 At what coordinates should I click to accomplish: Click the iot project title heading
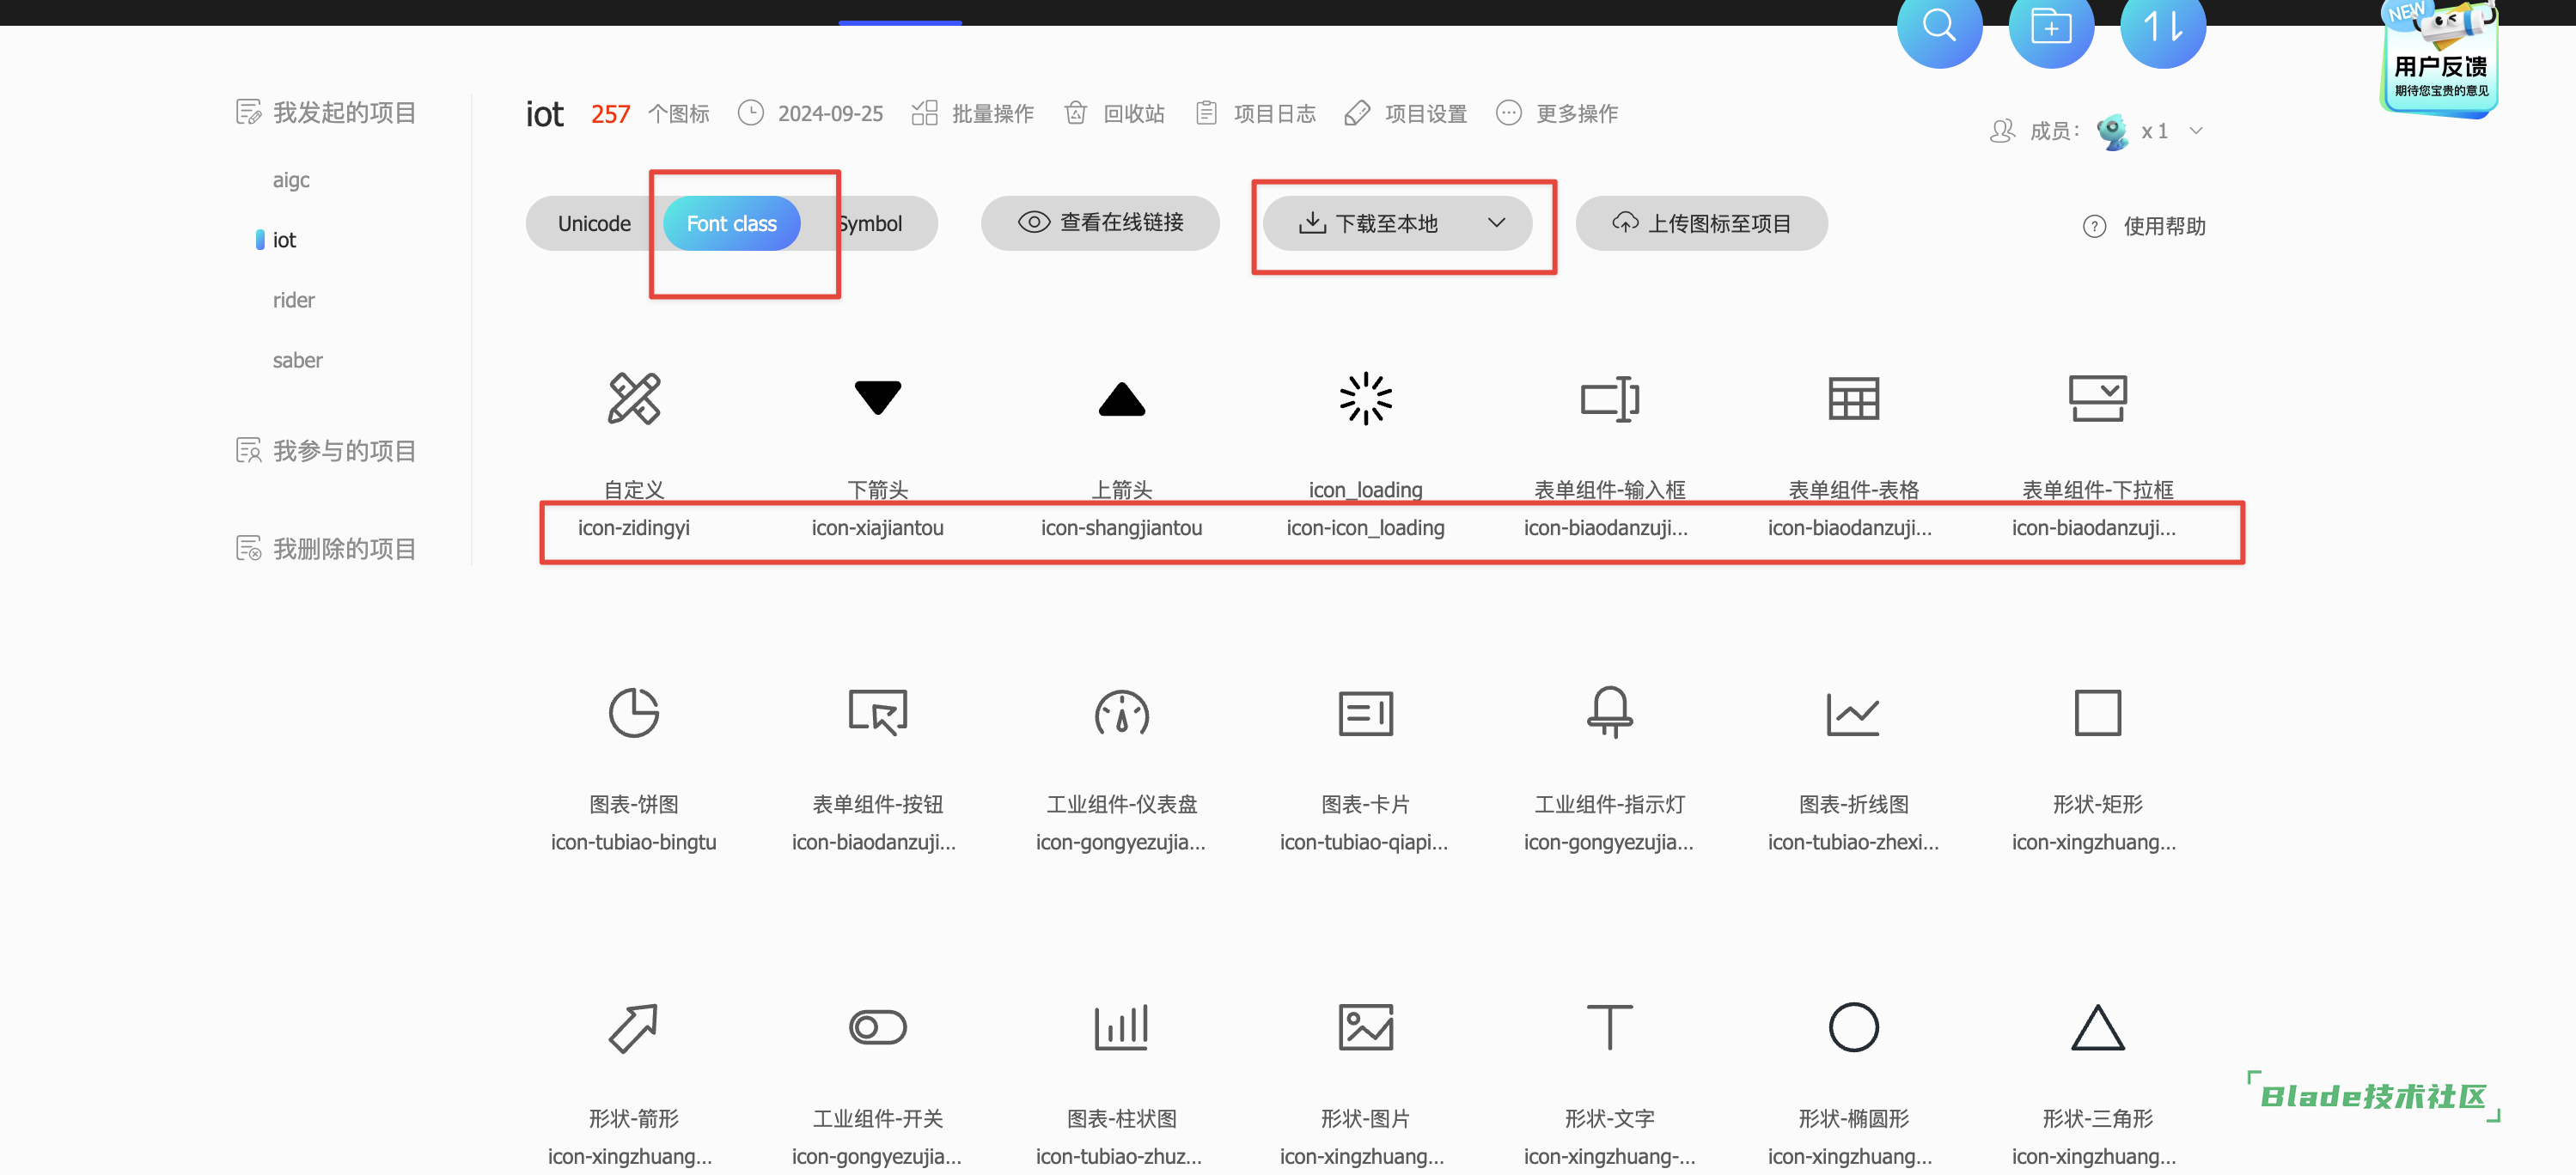click(545, 114)
